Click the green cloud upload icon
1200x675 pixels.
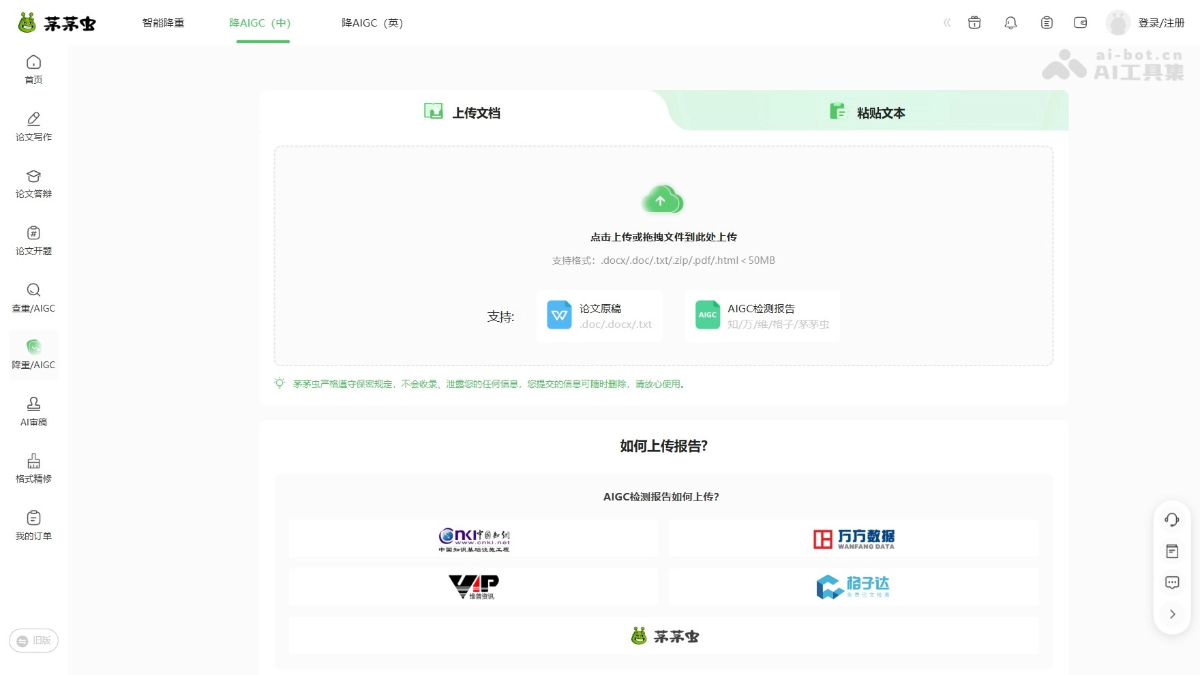663,199
